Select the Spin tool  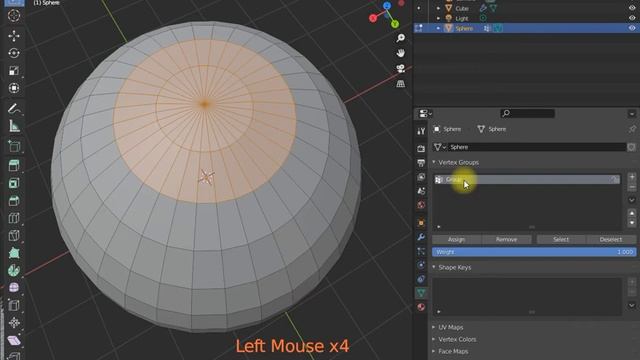click(14, 270)
